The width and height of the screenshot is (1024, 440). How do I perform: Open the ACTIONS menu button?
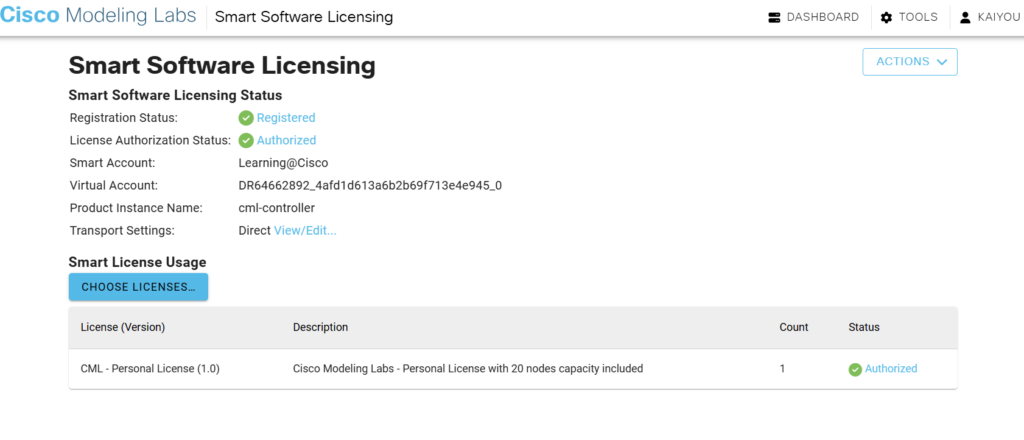click(910, 62)
